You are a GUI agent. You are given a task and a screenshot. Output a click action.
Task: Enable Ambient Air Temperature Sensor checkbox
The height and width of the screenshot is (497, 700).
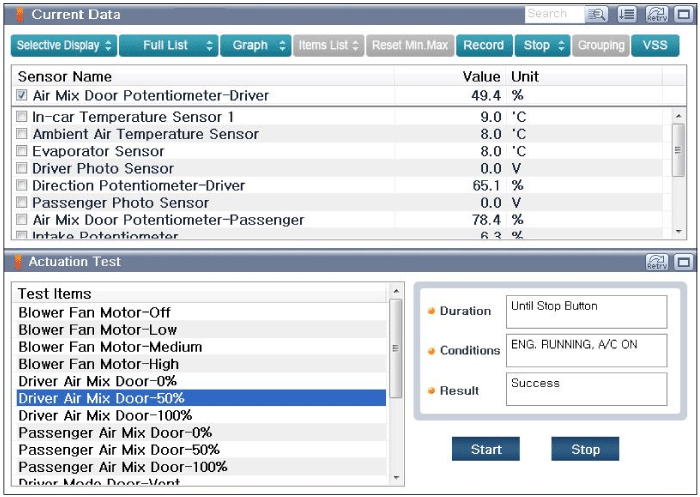[21, 134]
